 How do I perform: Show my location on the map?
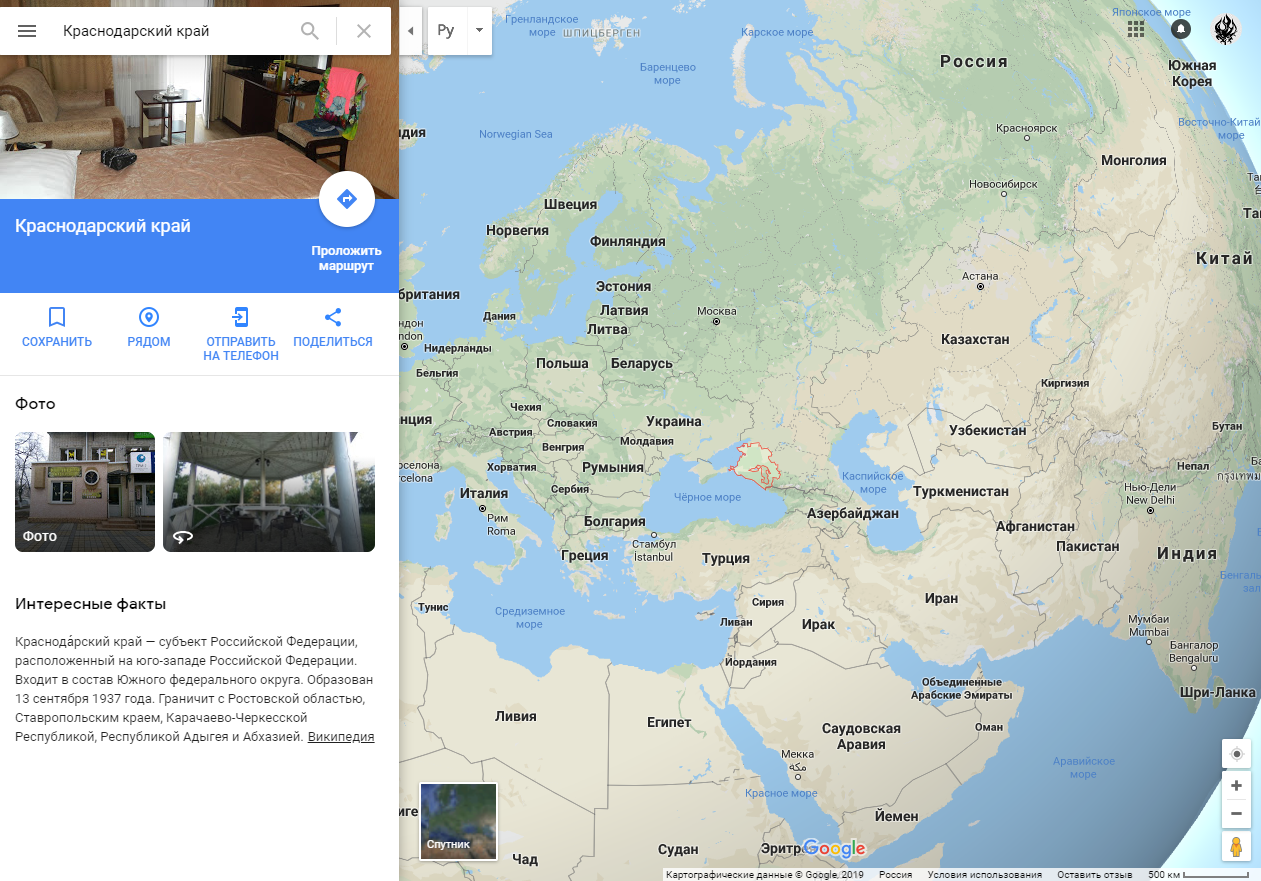(x=1237, y=754)
